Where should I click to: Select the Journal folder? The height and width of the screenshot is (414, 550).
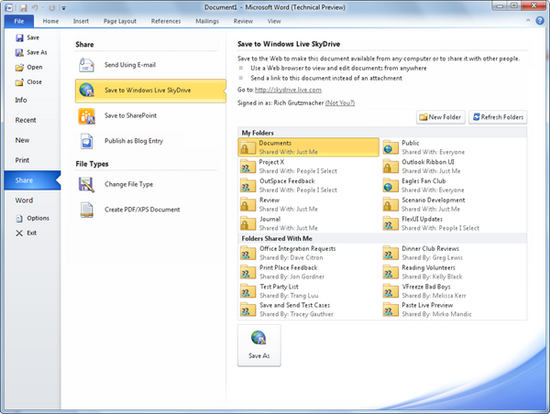(x=308, y=223)
